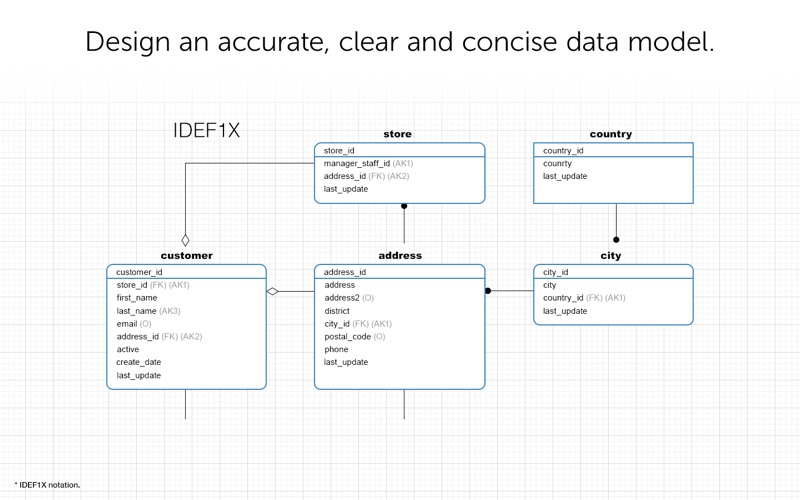
Task: Select the slide title about data model design
Action: point(399,42)
